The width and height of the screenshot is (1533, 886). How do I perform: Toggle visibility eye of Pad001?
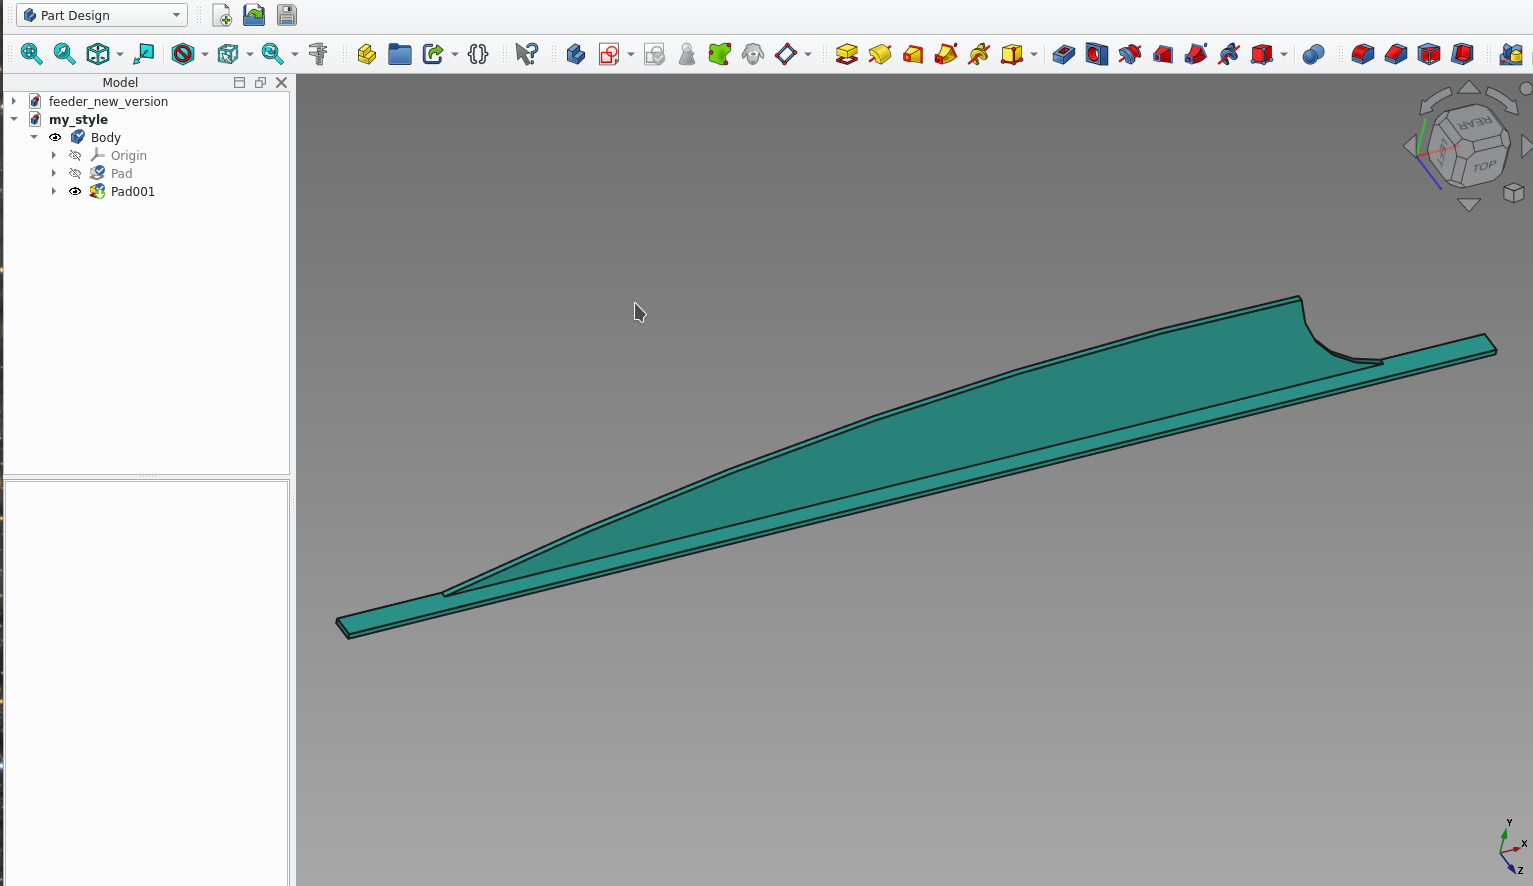[x=75, y=191]
